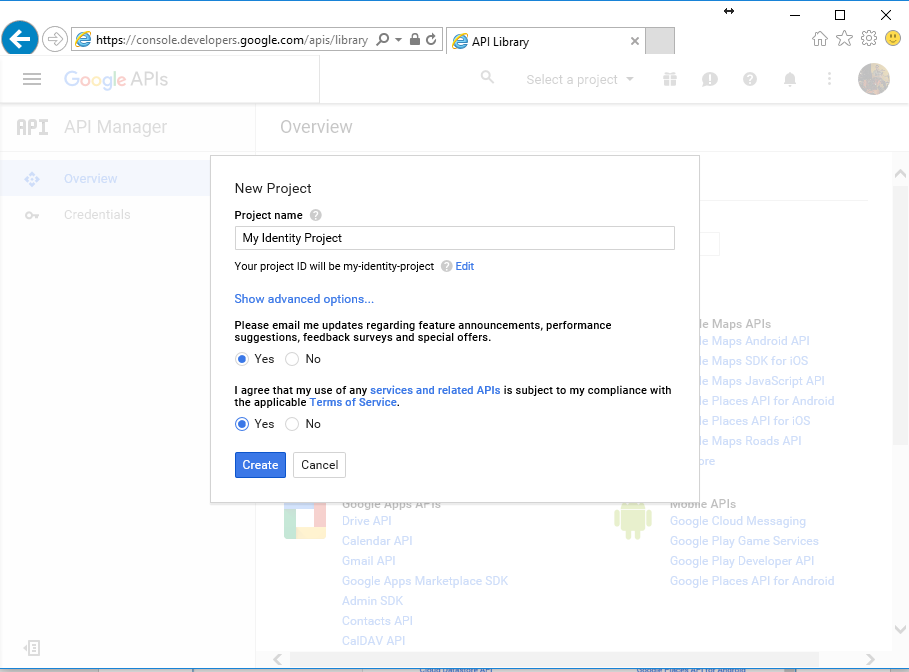Open Calendar API link

(x=377, y=541)
